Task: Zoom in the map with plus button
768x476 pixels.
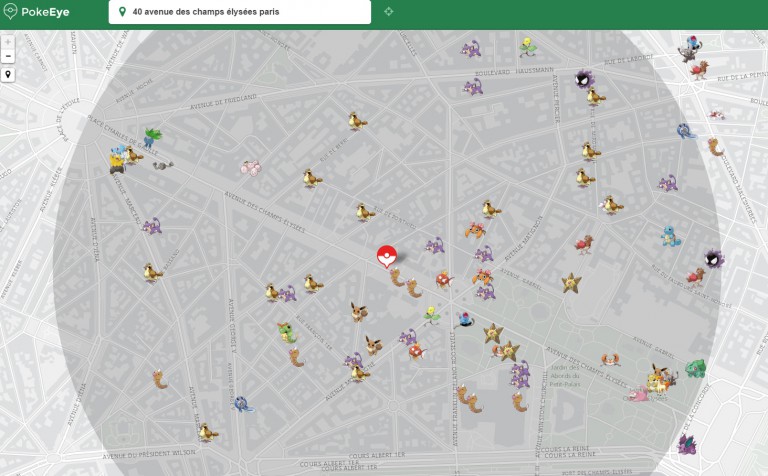Action: tap(8, 43)
